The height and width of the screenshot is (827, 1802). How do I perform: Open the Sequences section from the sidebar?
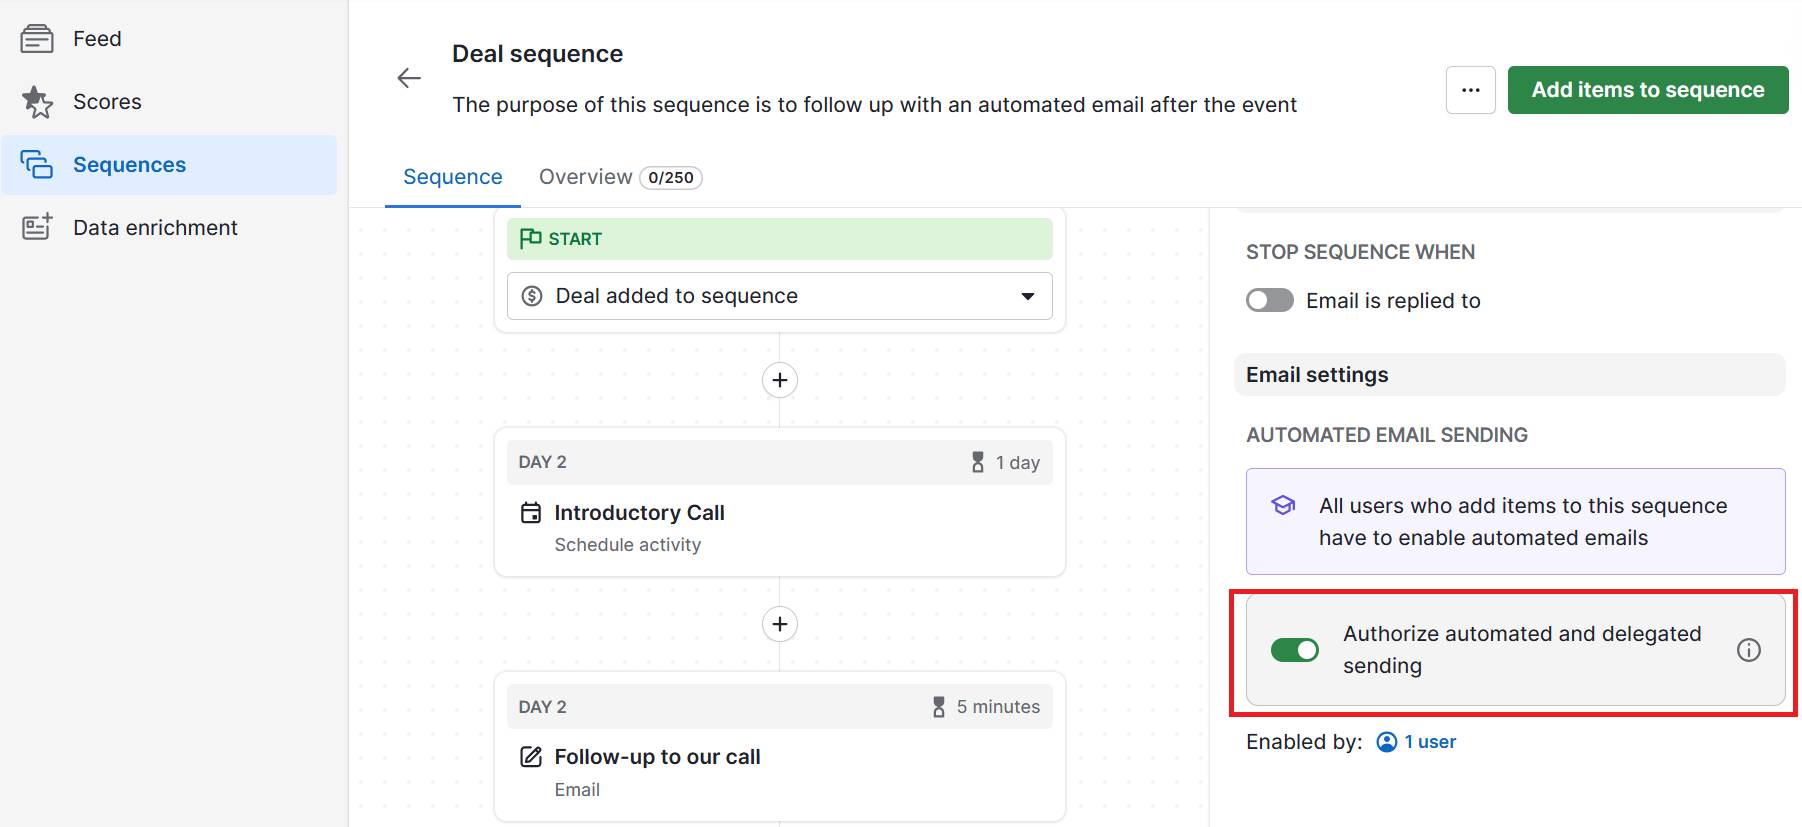[128, 164]
